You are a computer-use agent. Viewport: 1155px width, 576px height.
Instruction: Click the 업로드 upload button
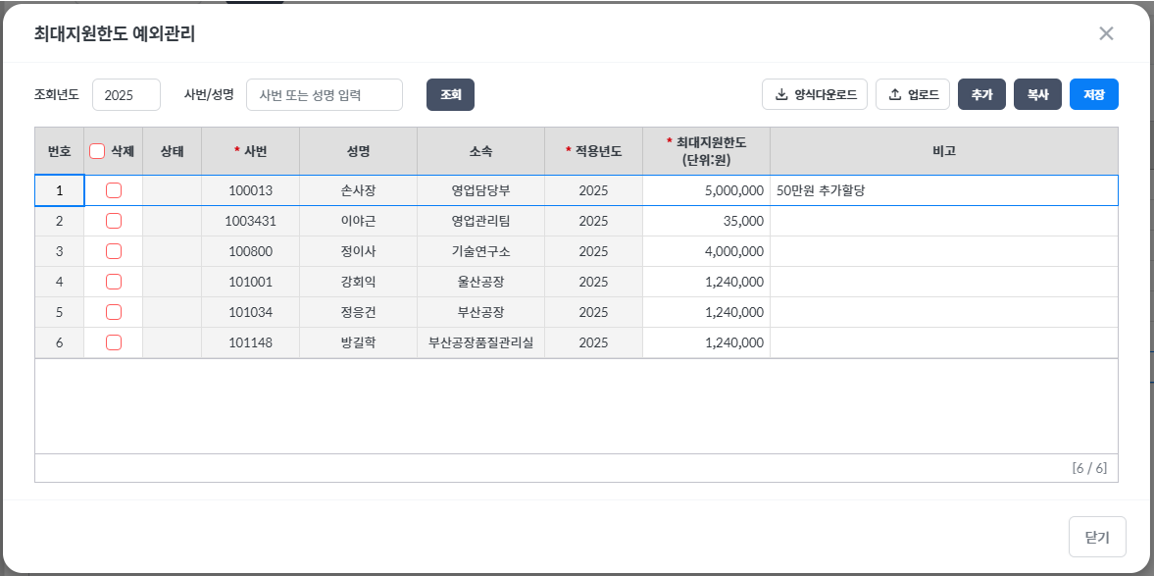(x=913, y=94)
